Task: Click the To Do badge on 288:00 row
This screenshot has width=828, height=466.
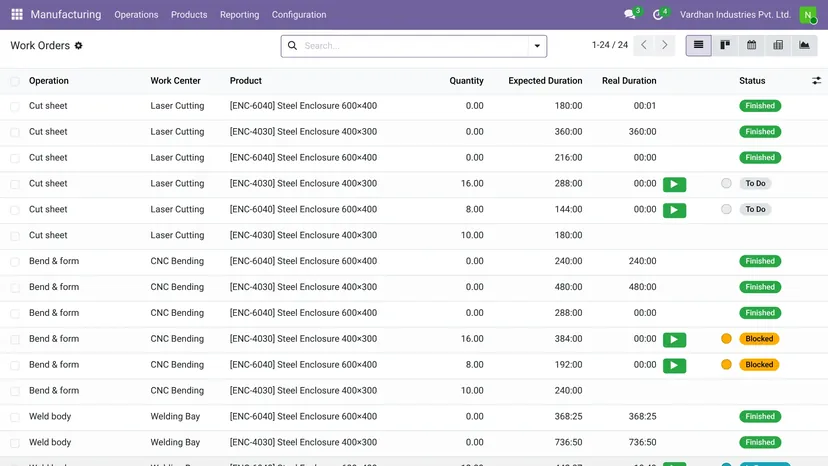Action: [755, 183]
